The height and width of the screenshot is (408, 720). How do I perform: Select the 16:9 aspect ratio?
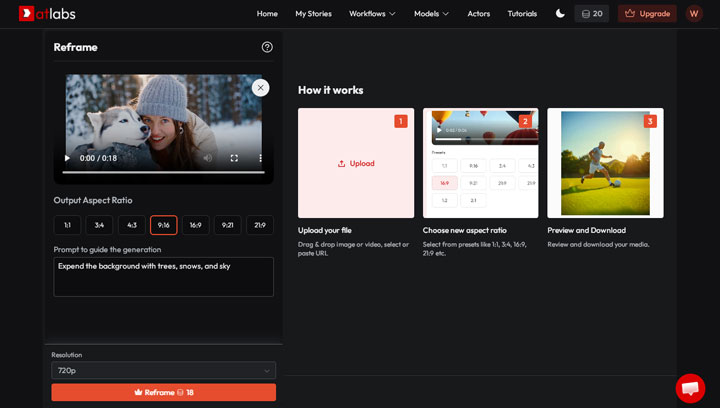click(x=196, y=225)
